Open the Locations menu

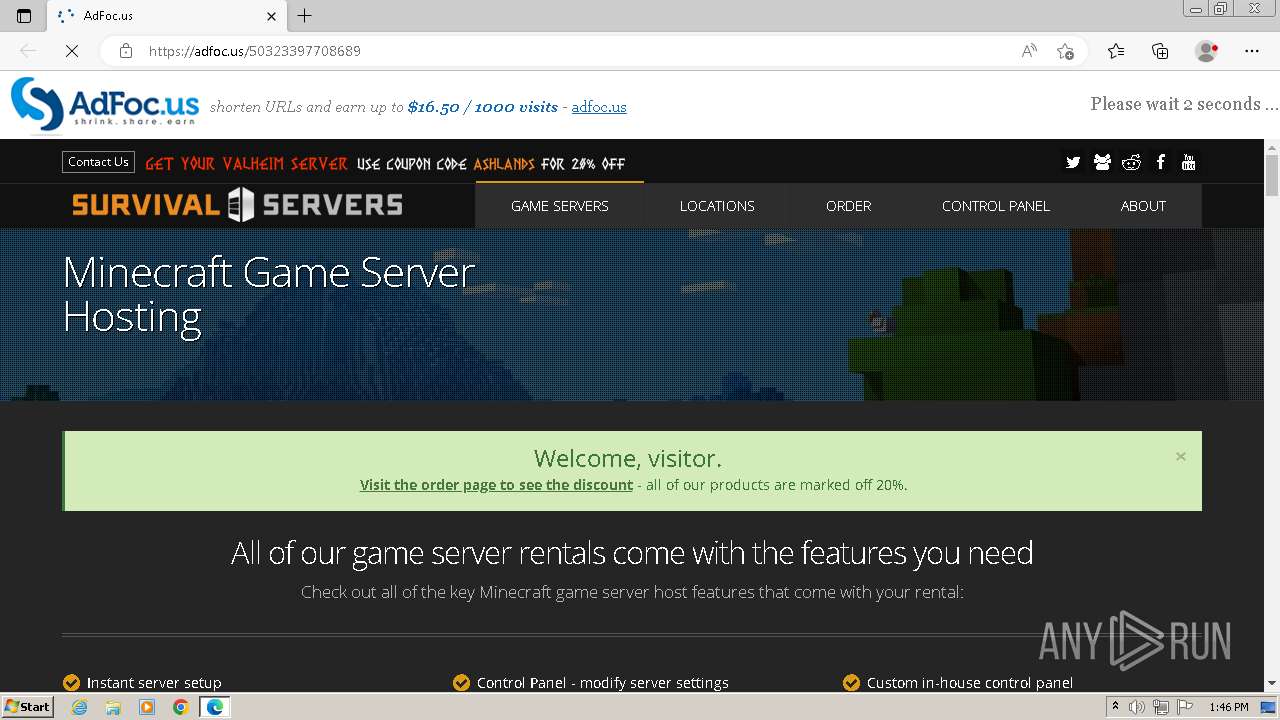pyautogui.click(x=717, y=206)
